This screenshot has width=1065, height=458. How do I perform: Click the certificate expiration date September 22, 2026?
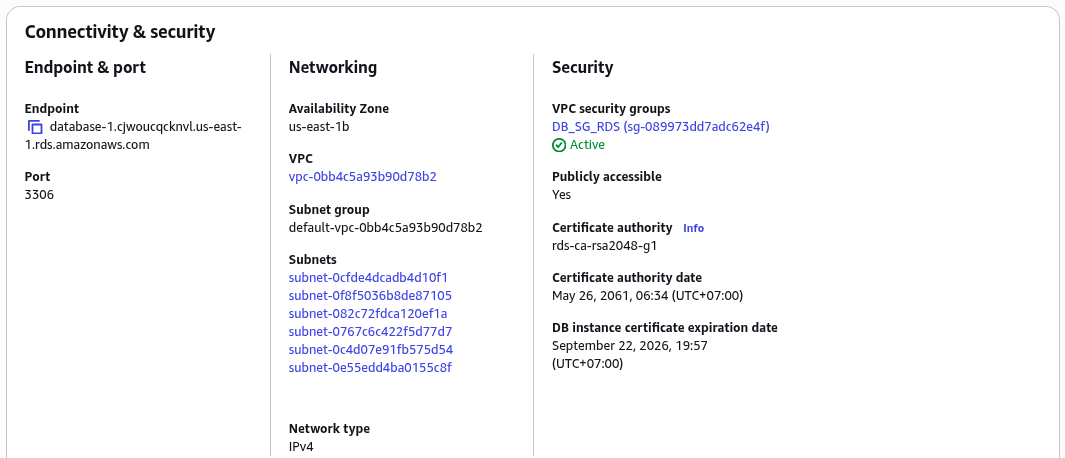point(630,345)
